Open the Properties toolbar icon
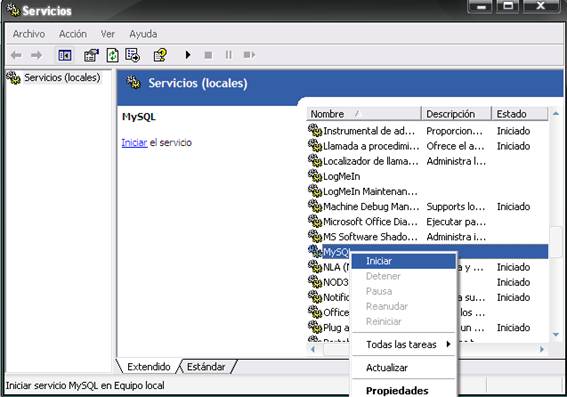The width and height of the screenshot is (567, 397). click(x=91, y=55)
